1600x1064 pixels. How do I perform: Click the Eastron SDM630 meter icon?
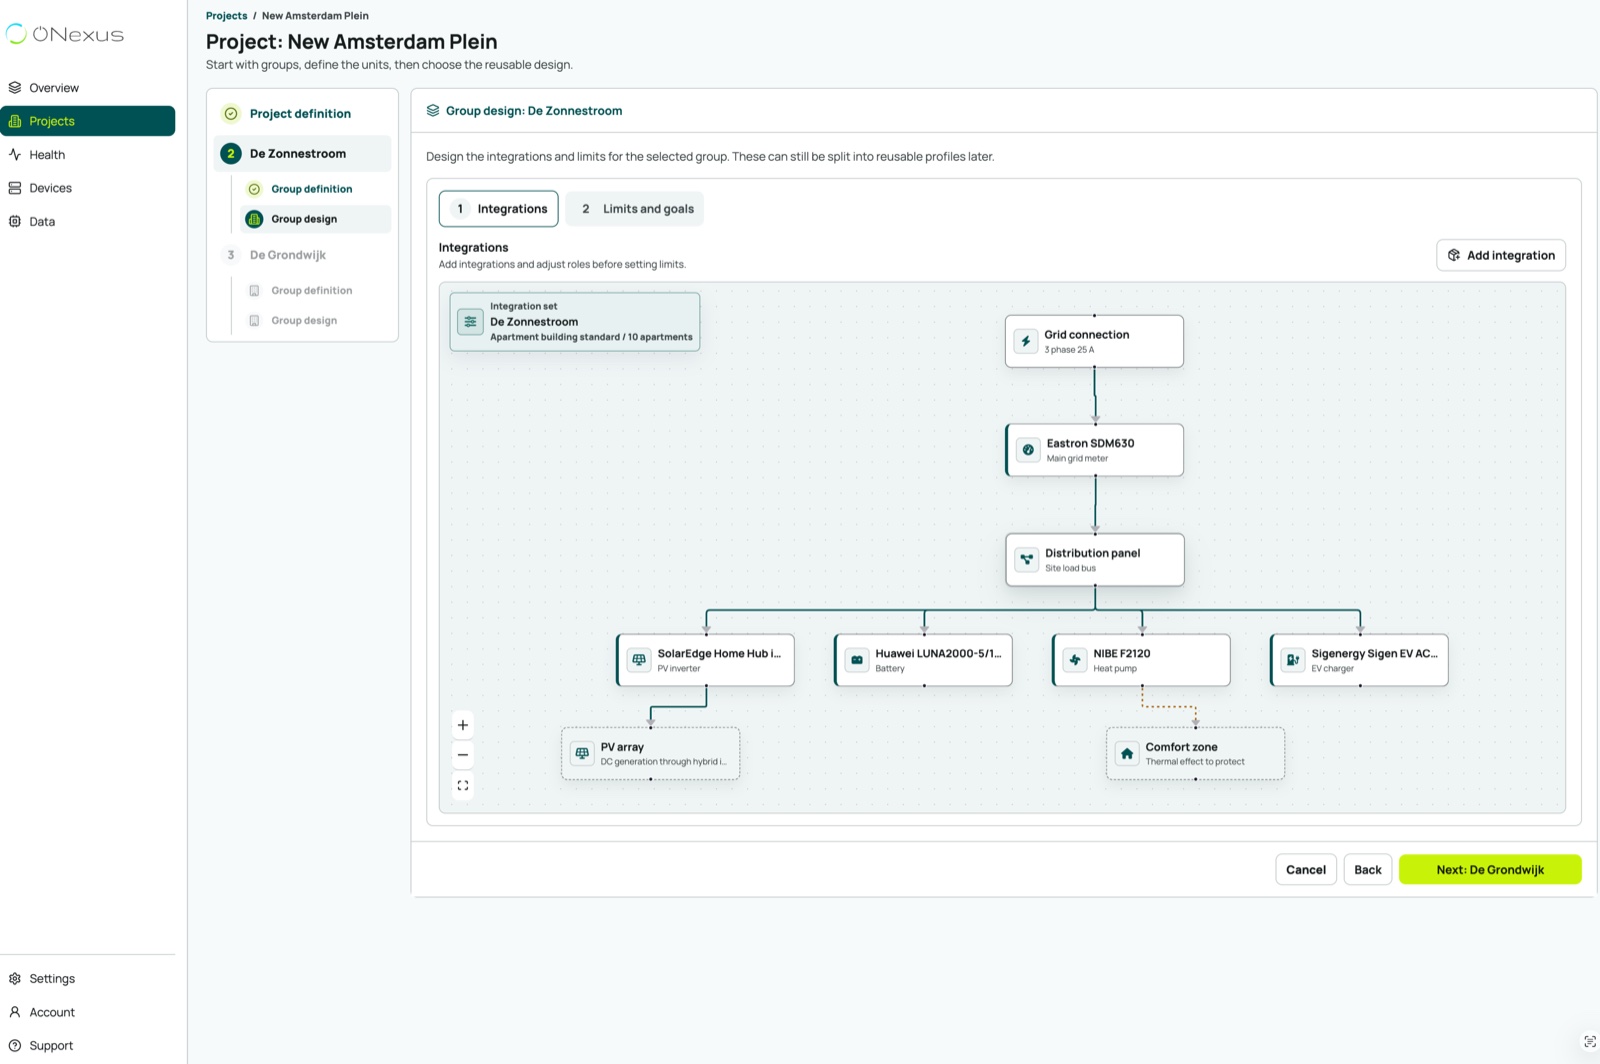(x=1028, y=450)
